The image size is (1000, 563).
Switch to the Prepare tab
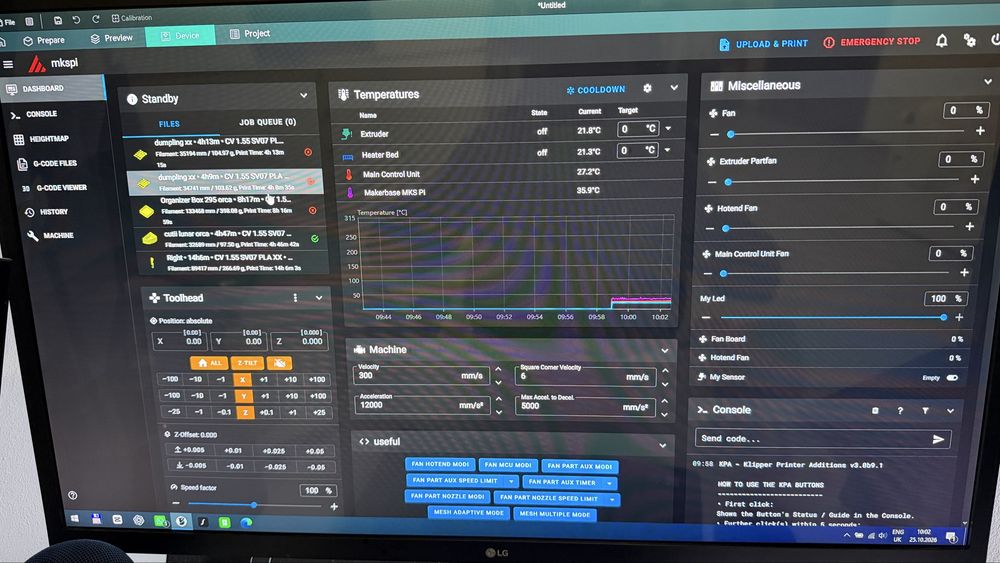point(44,40)
